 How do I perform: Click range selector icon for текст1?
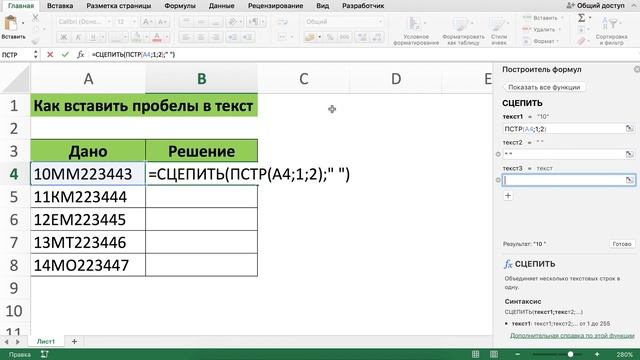pos(629,129)
